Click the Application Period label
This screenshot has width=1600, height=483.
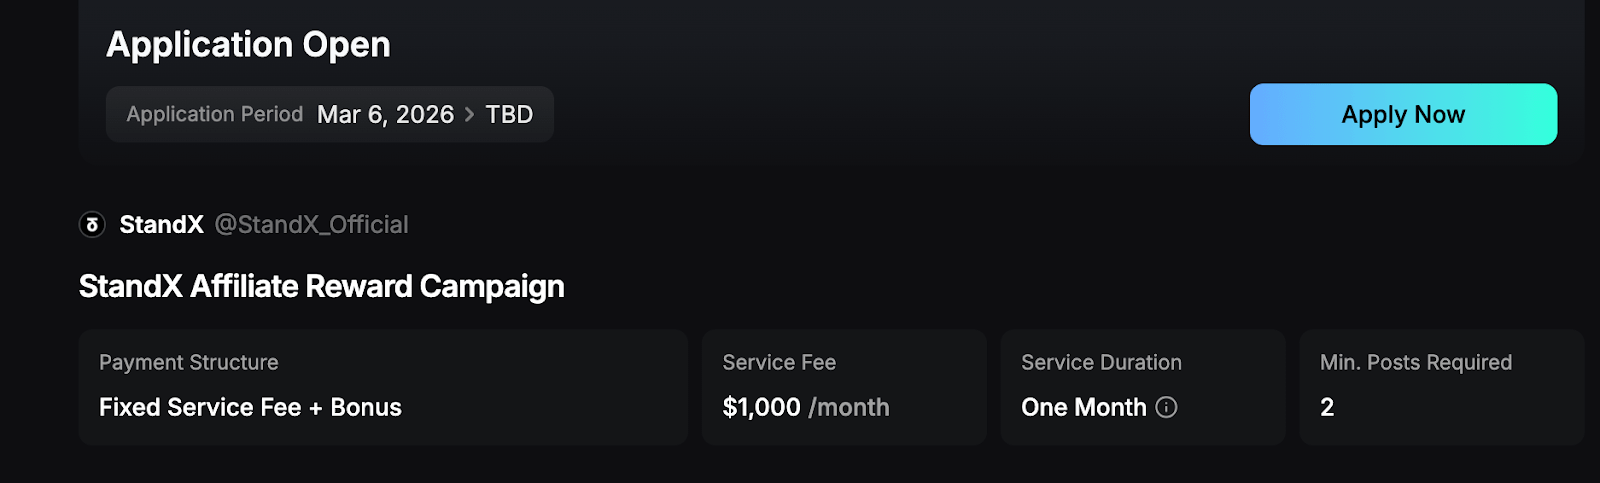[214, 115]
